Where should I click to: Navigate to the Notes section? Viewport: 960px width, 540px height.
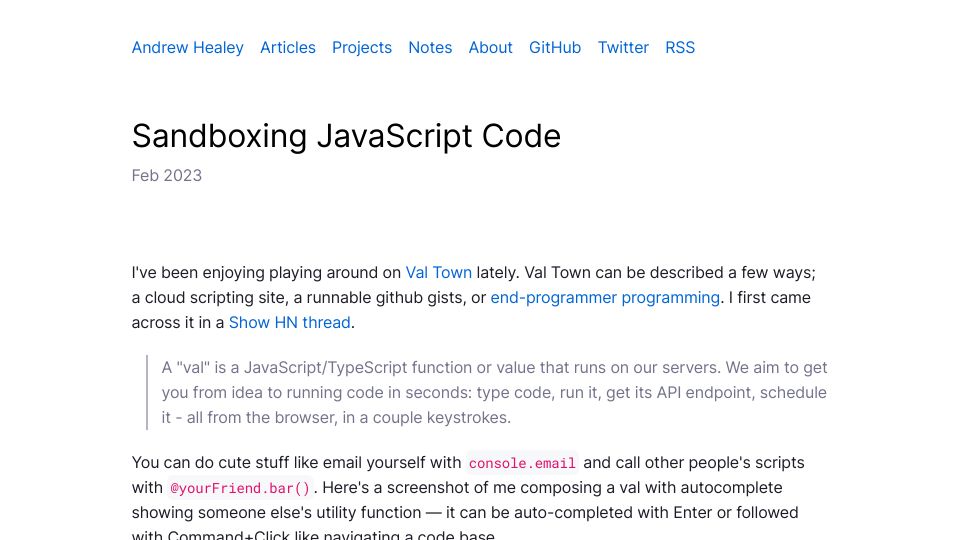point(430,47)
